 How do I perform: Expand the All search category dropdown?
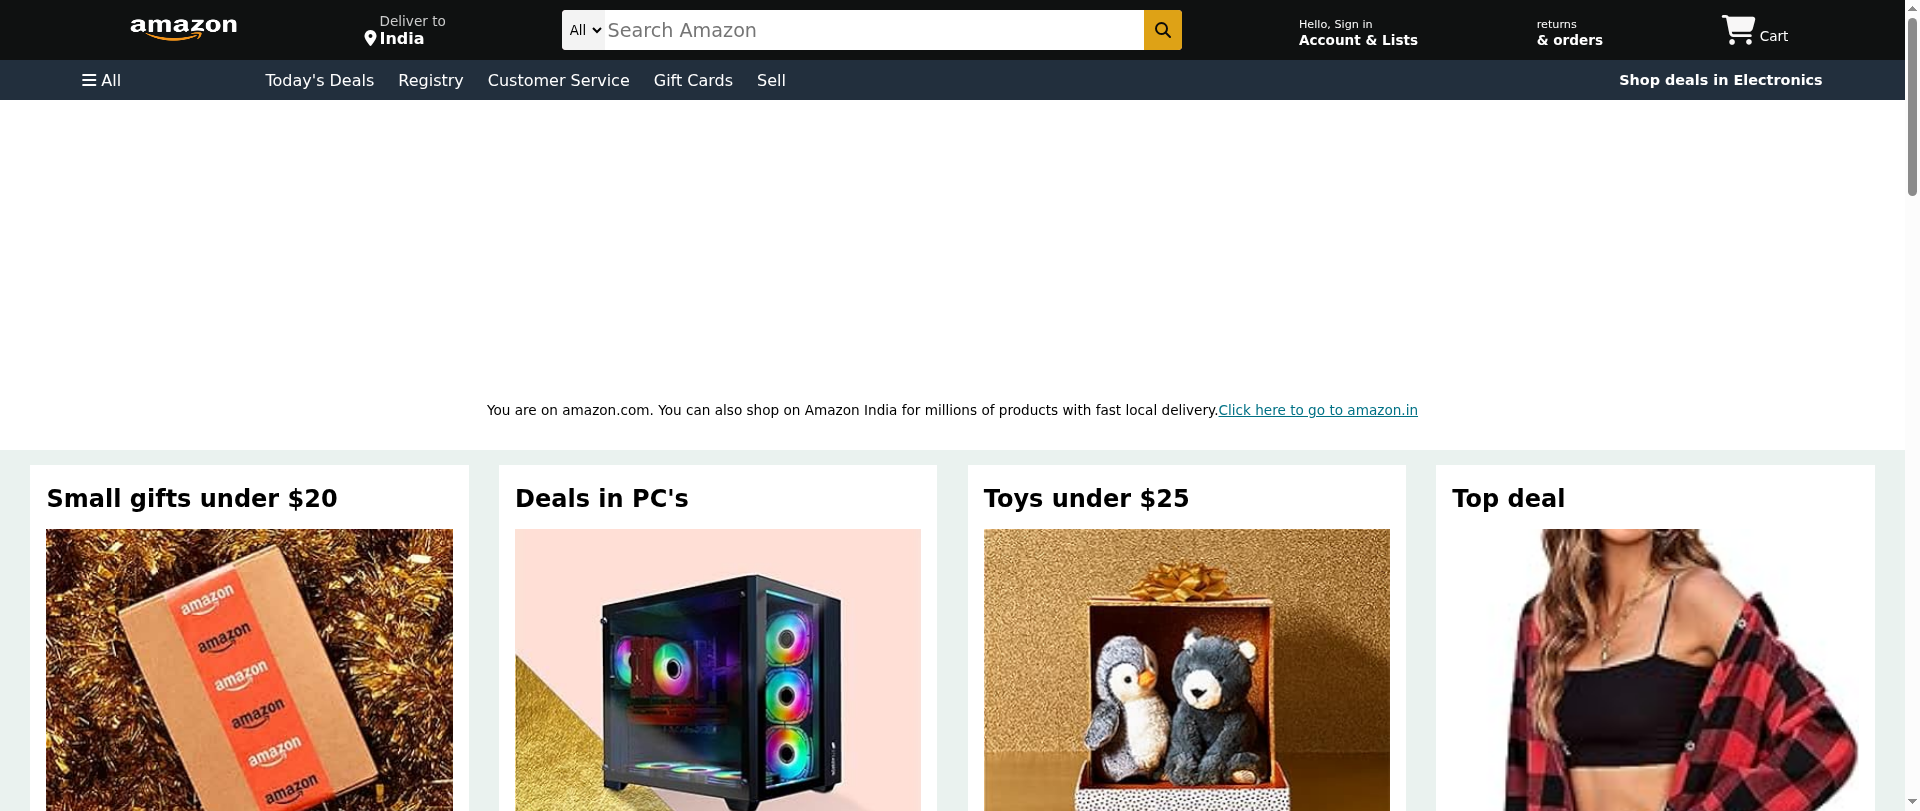coord(584,30)
